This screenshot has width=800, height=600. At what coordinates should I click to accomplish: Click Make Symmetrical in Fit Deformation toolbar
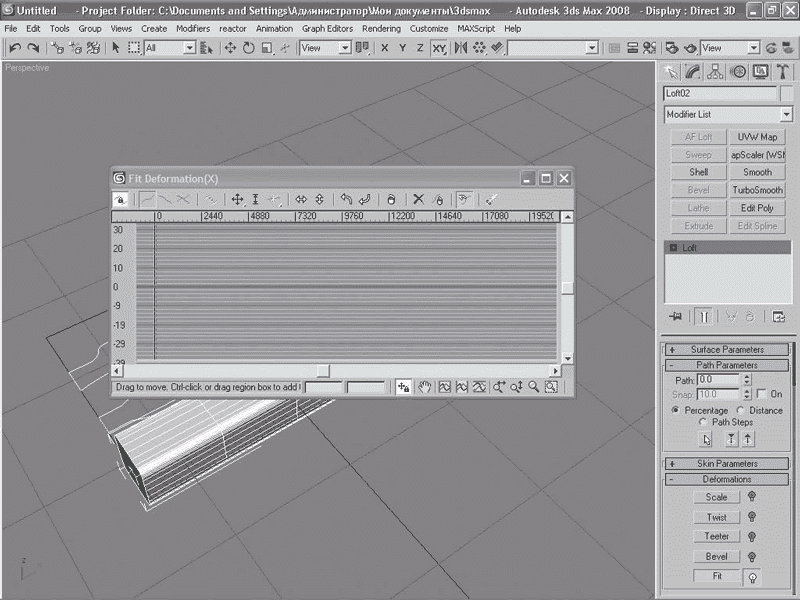point(119,200)
